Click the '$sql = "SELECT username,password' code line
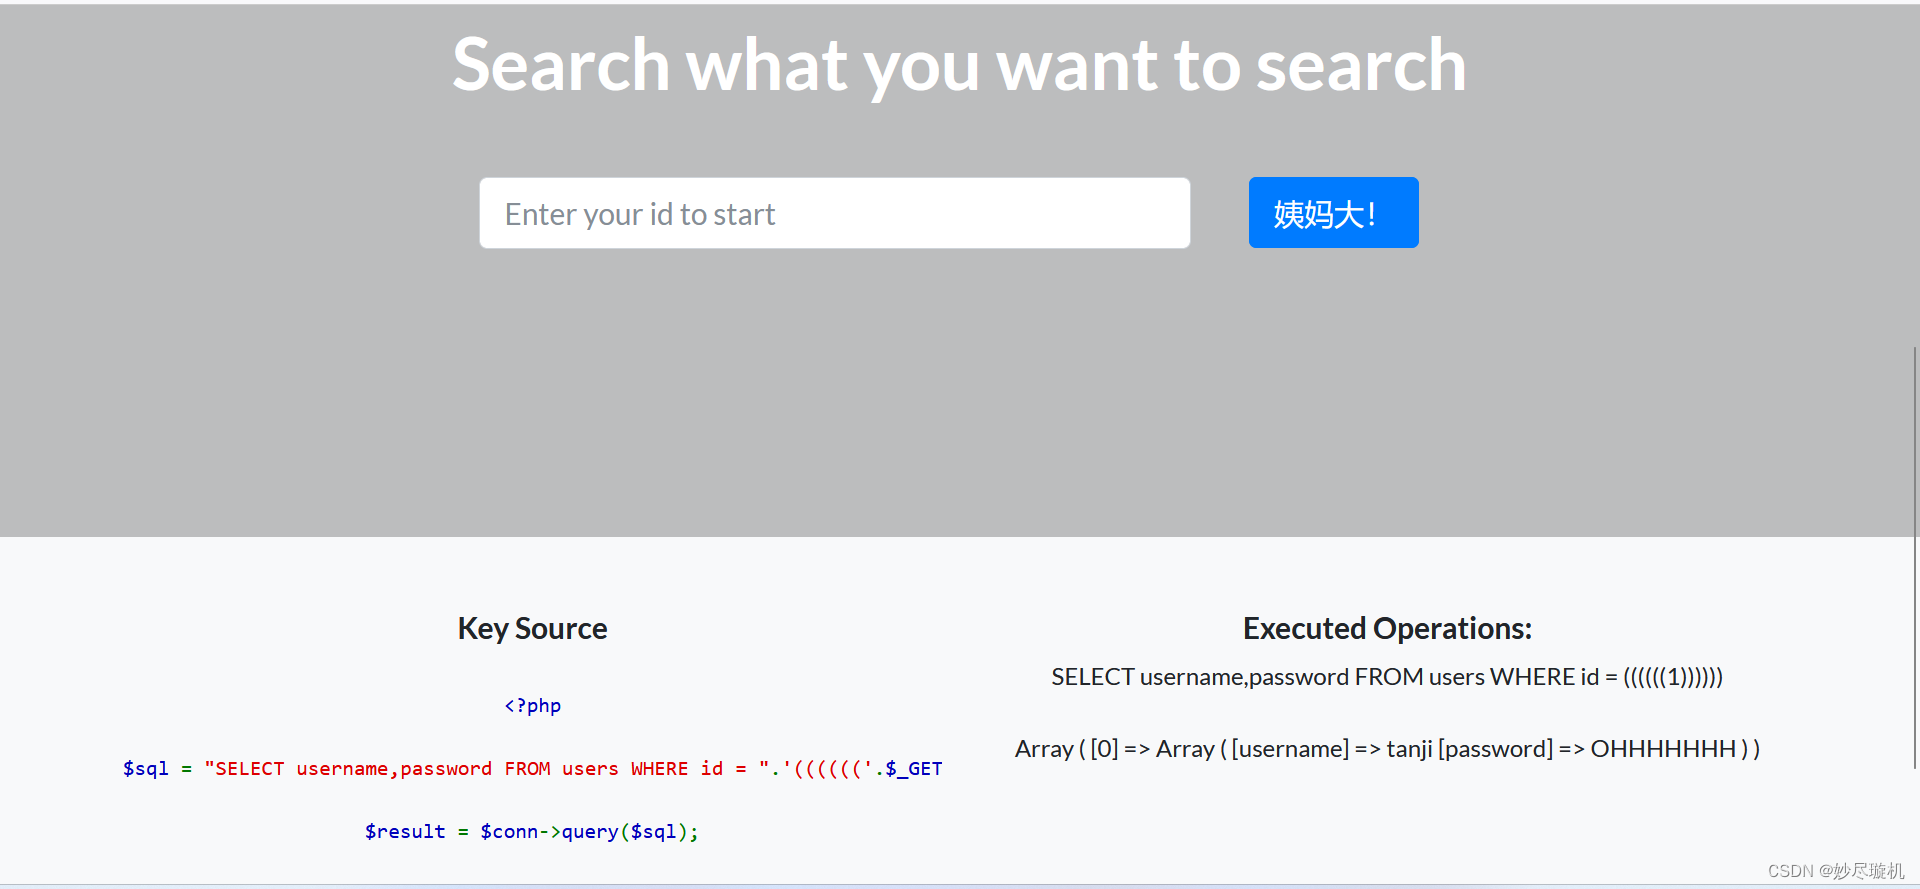 [x=532, y=769]
